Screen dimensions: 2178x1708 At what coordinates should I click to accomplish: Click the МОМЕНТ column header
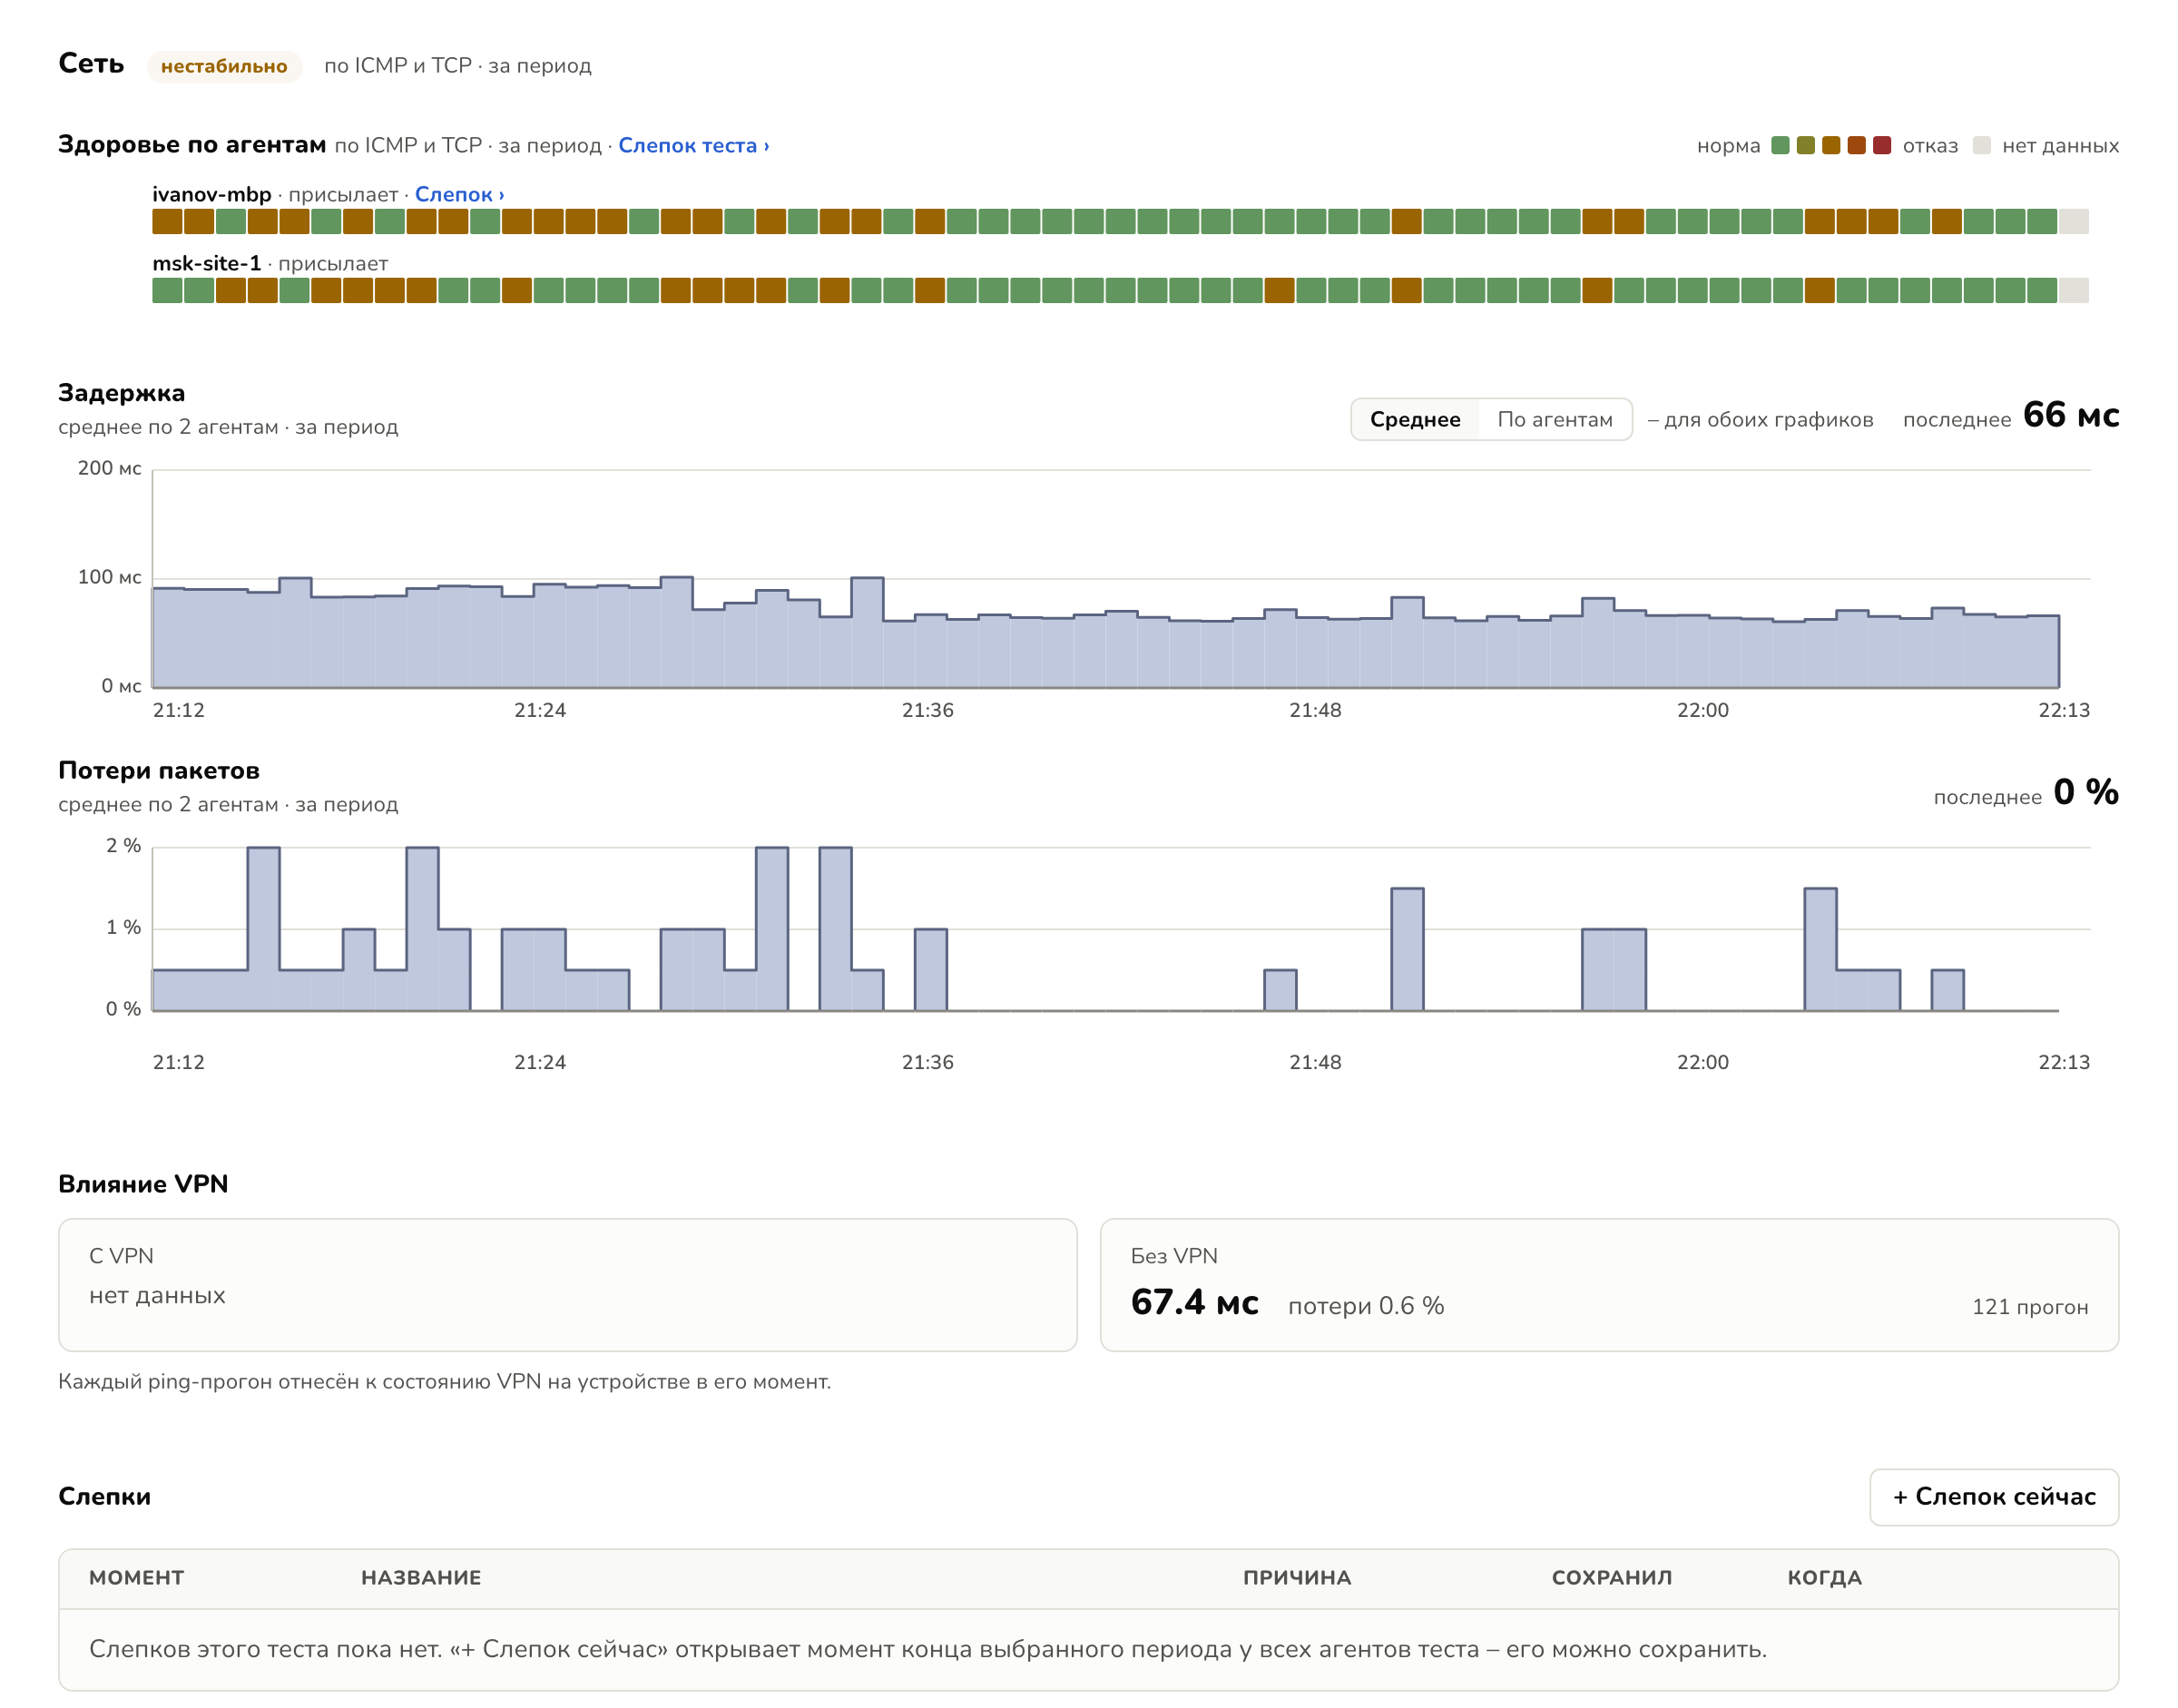tap(137, 1578)
